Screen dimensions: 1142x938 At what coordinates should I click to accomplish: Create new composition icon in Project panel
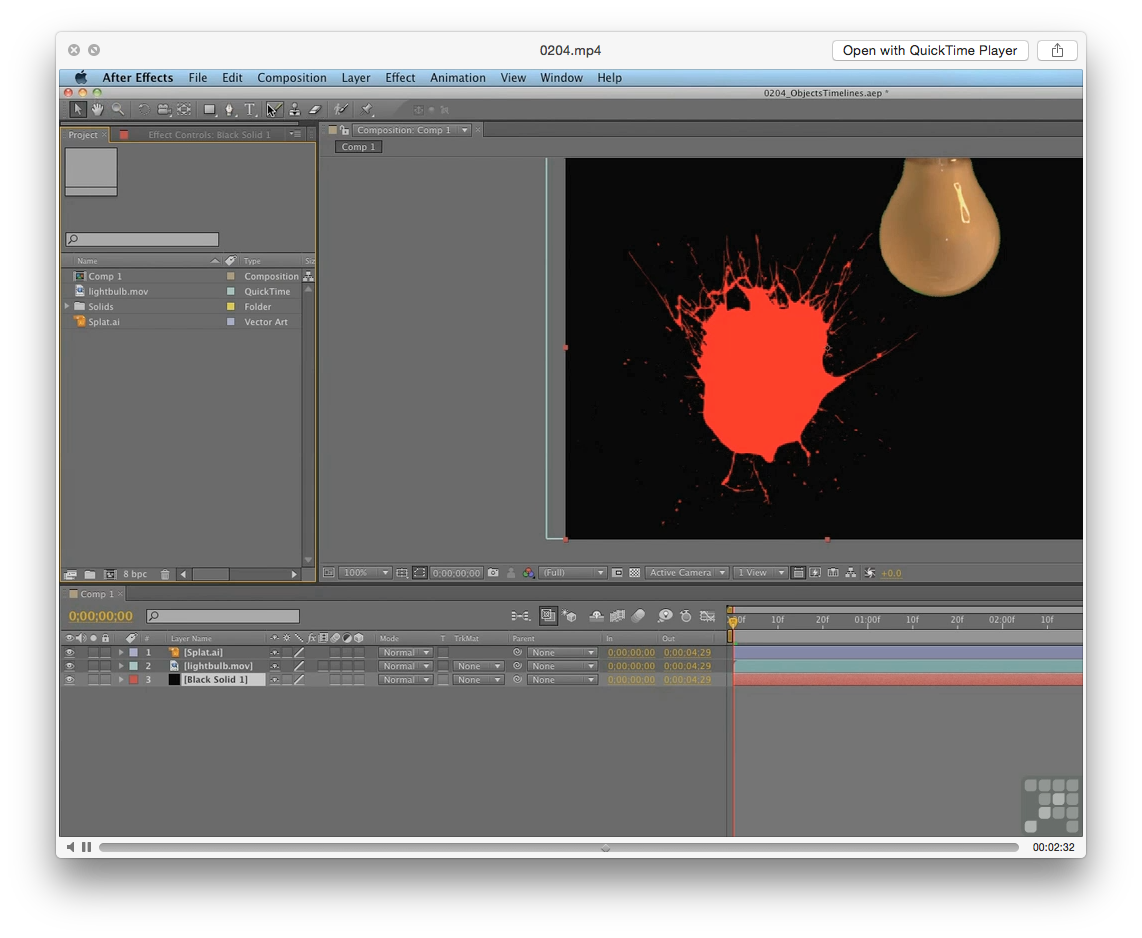click(x=110, y=574)
